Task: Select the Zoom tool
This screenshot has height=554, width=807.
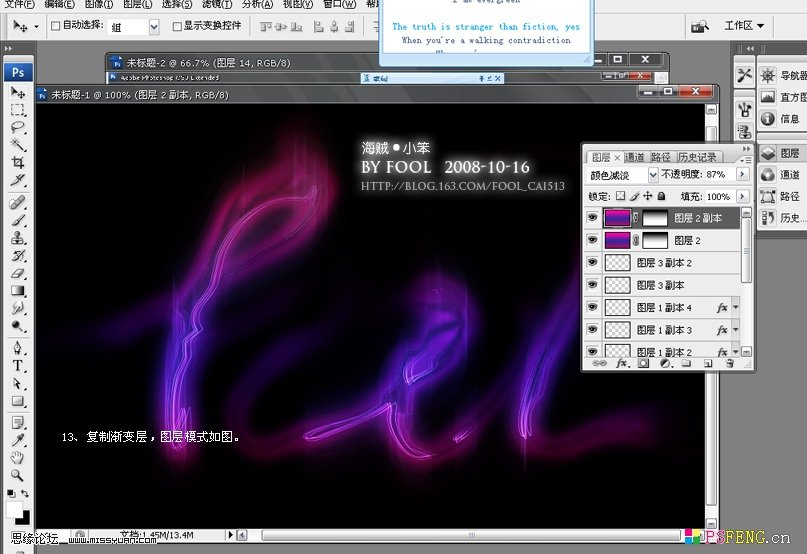Action: tap(17, 475)
